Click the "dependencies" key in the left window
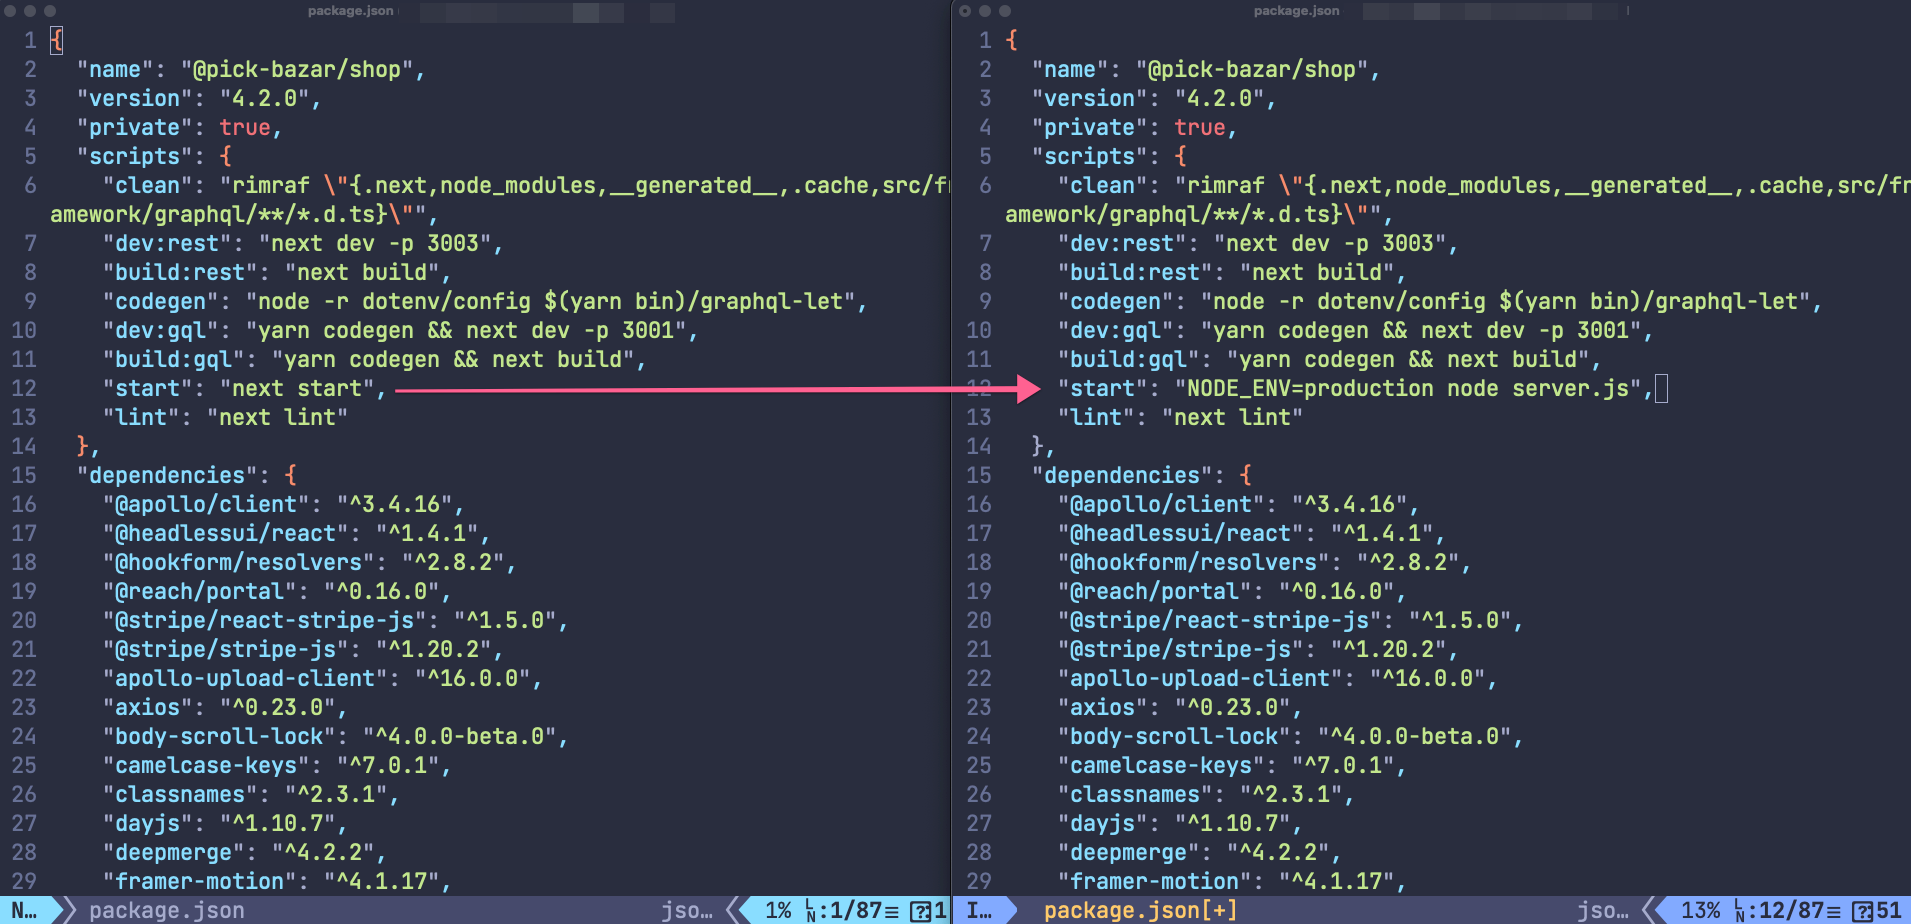The image size is (1911, 924). (x=167, y=475)
